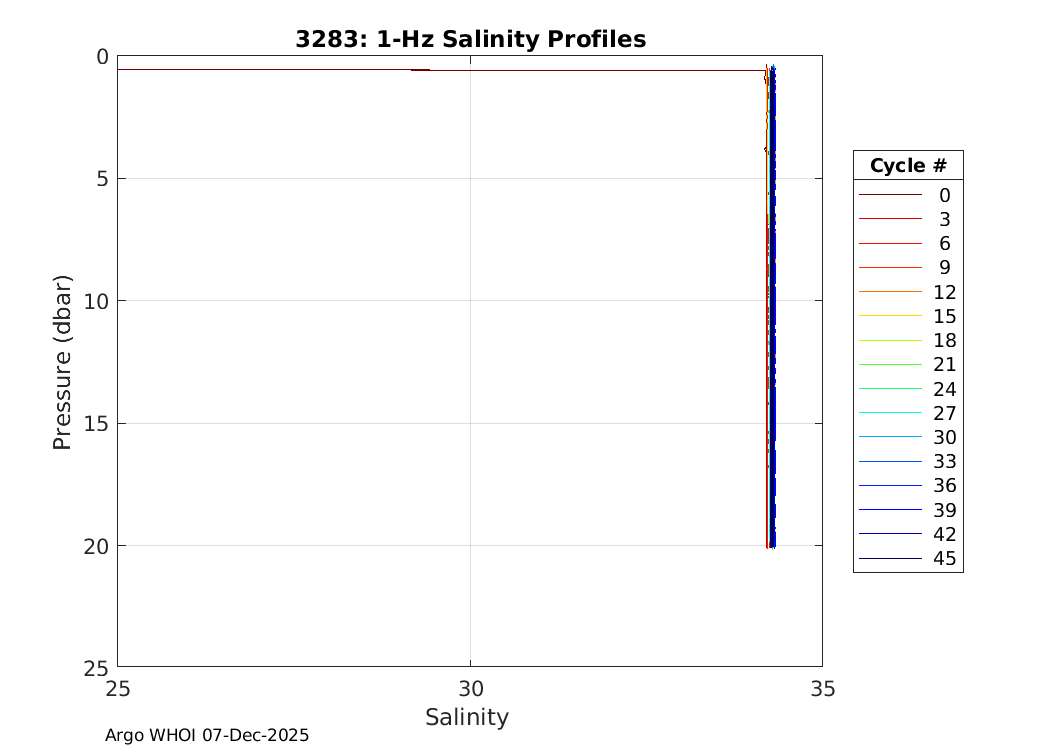
Task: Select the y-axis tick label 20
Action: (94, 546)
